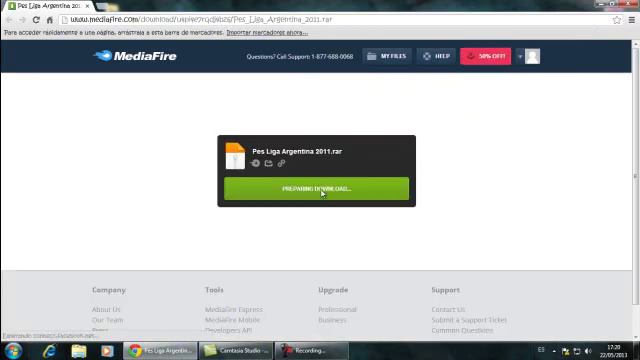640x360 pixels.
Task: Select the Pes Liga Argentina browser tab
Action: pos(48,6)
